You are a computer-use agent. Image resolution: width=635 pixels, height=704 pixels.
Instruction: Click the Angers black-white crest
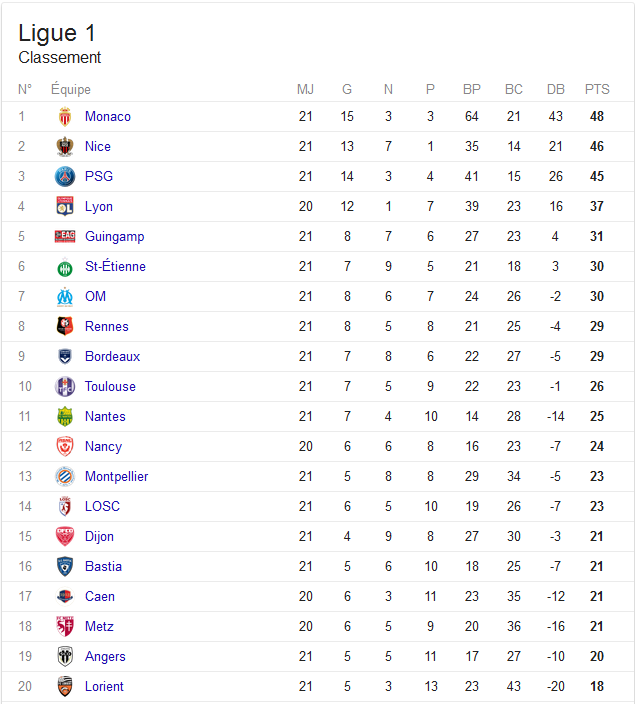[x=65, y=656]
